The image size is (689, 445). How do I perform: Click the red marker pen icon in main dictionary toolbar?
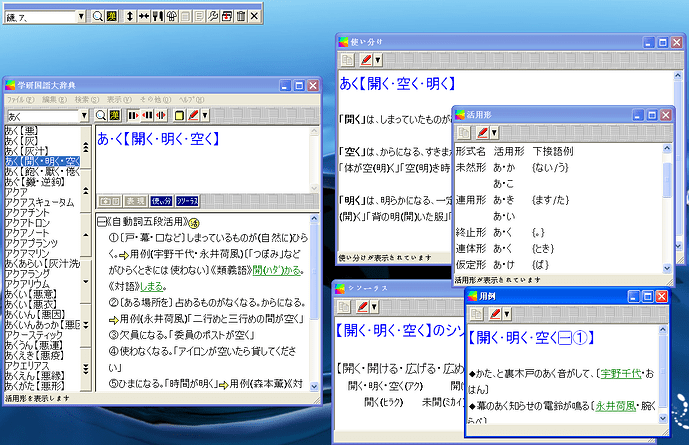[193, 116]
